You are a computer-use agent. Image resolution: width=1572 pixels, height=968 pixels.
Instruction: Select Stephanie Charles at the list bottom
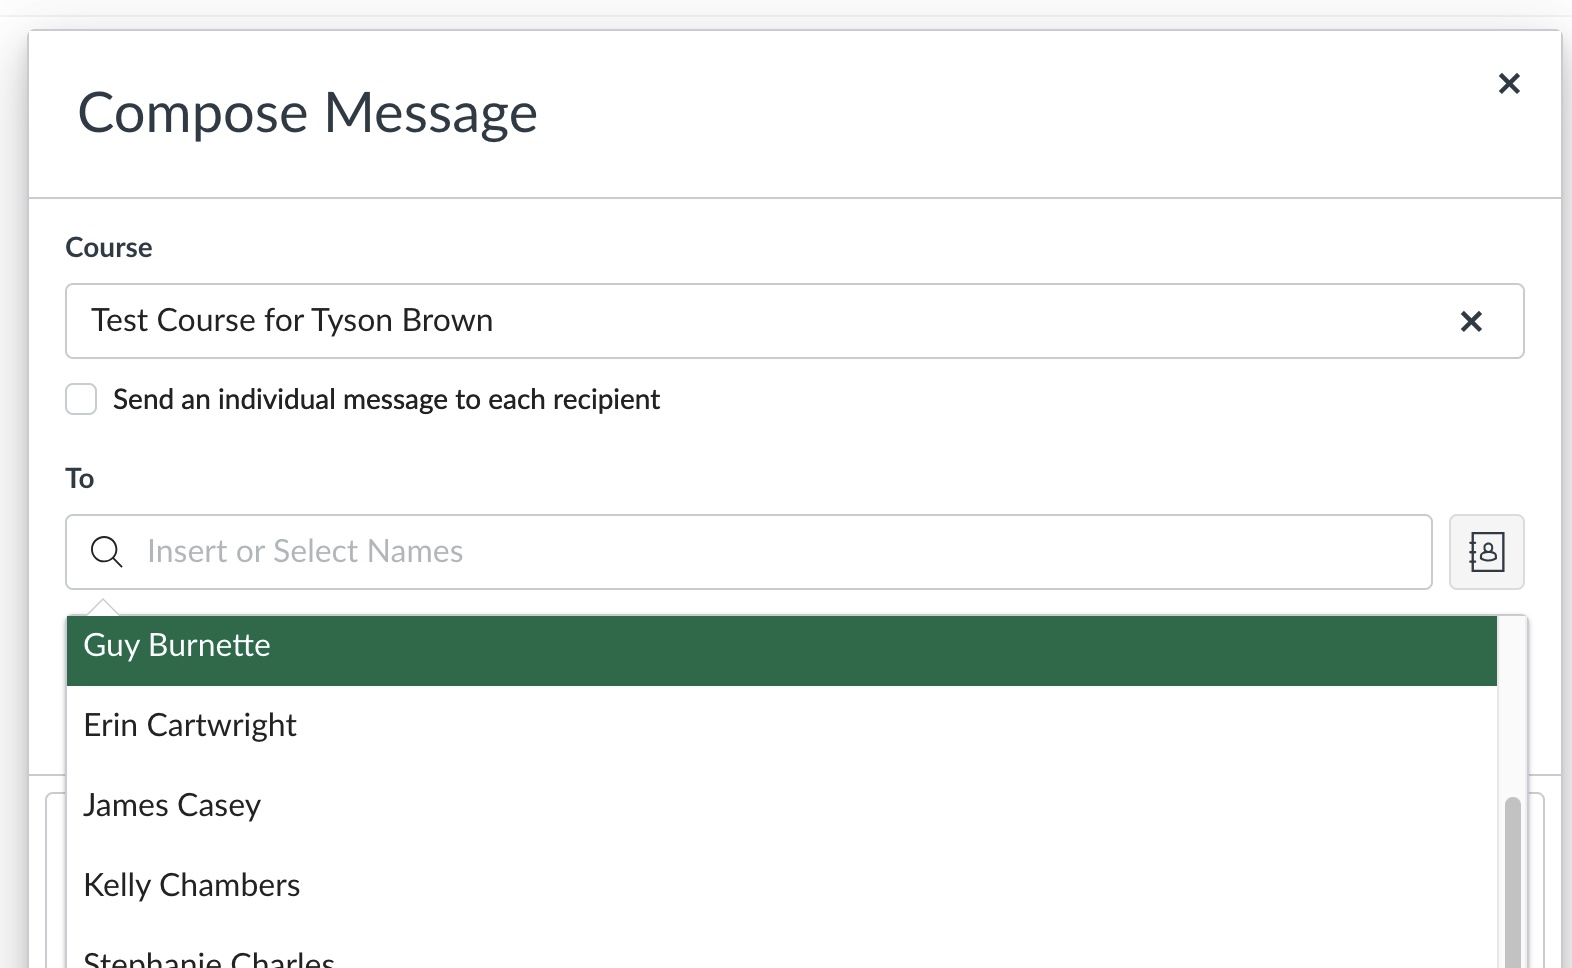coord(209,958)
